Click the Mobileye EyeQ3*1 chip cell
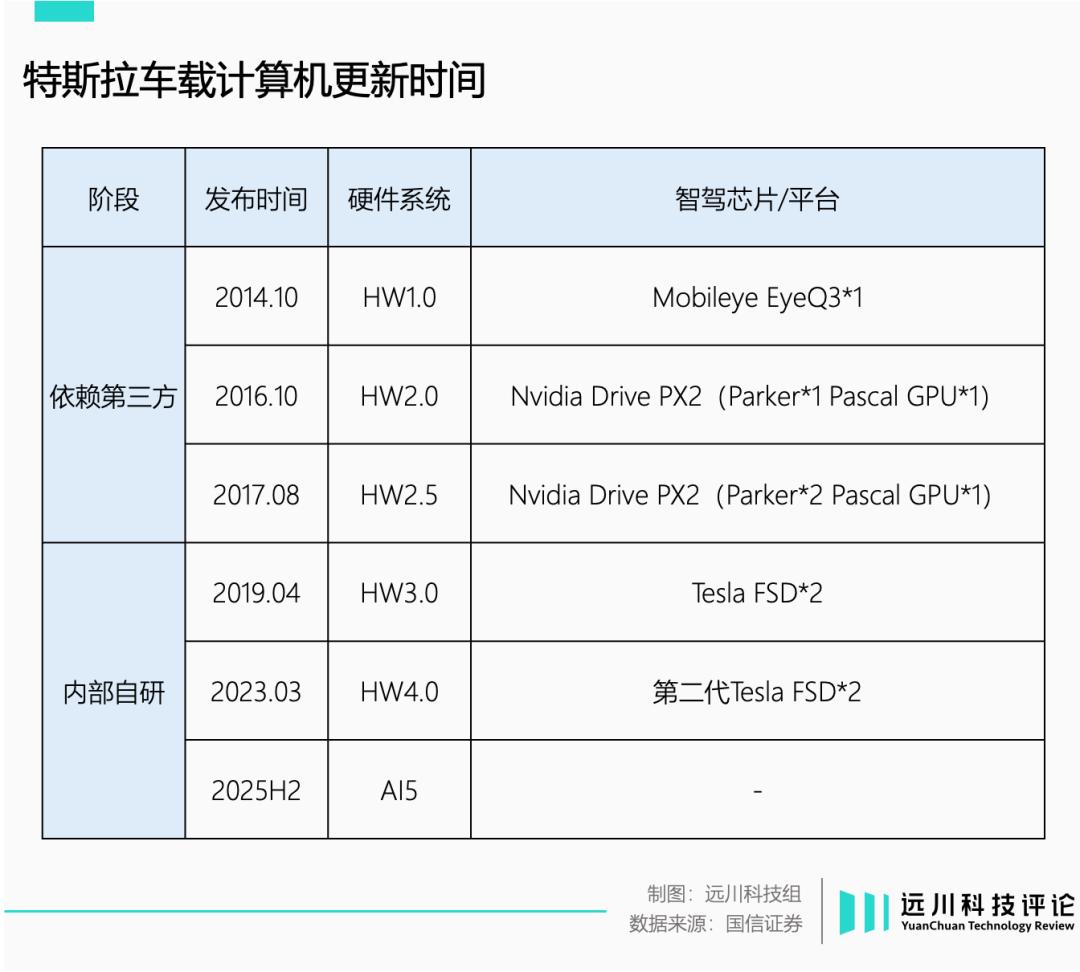Screen dimensions: 1080x972 pos(758,297)
